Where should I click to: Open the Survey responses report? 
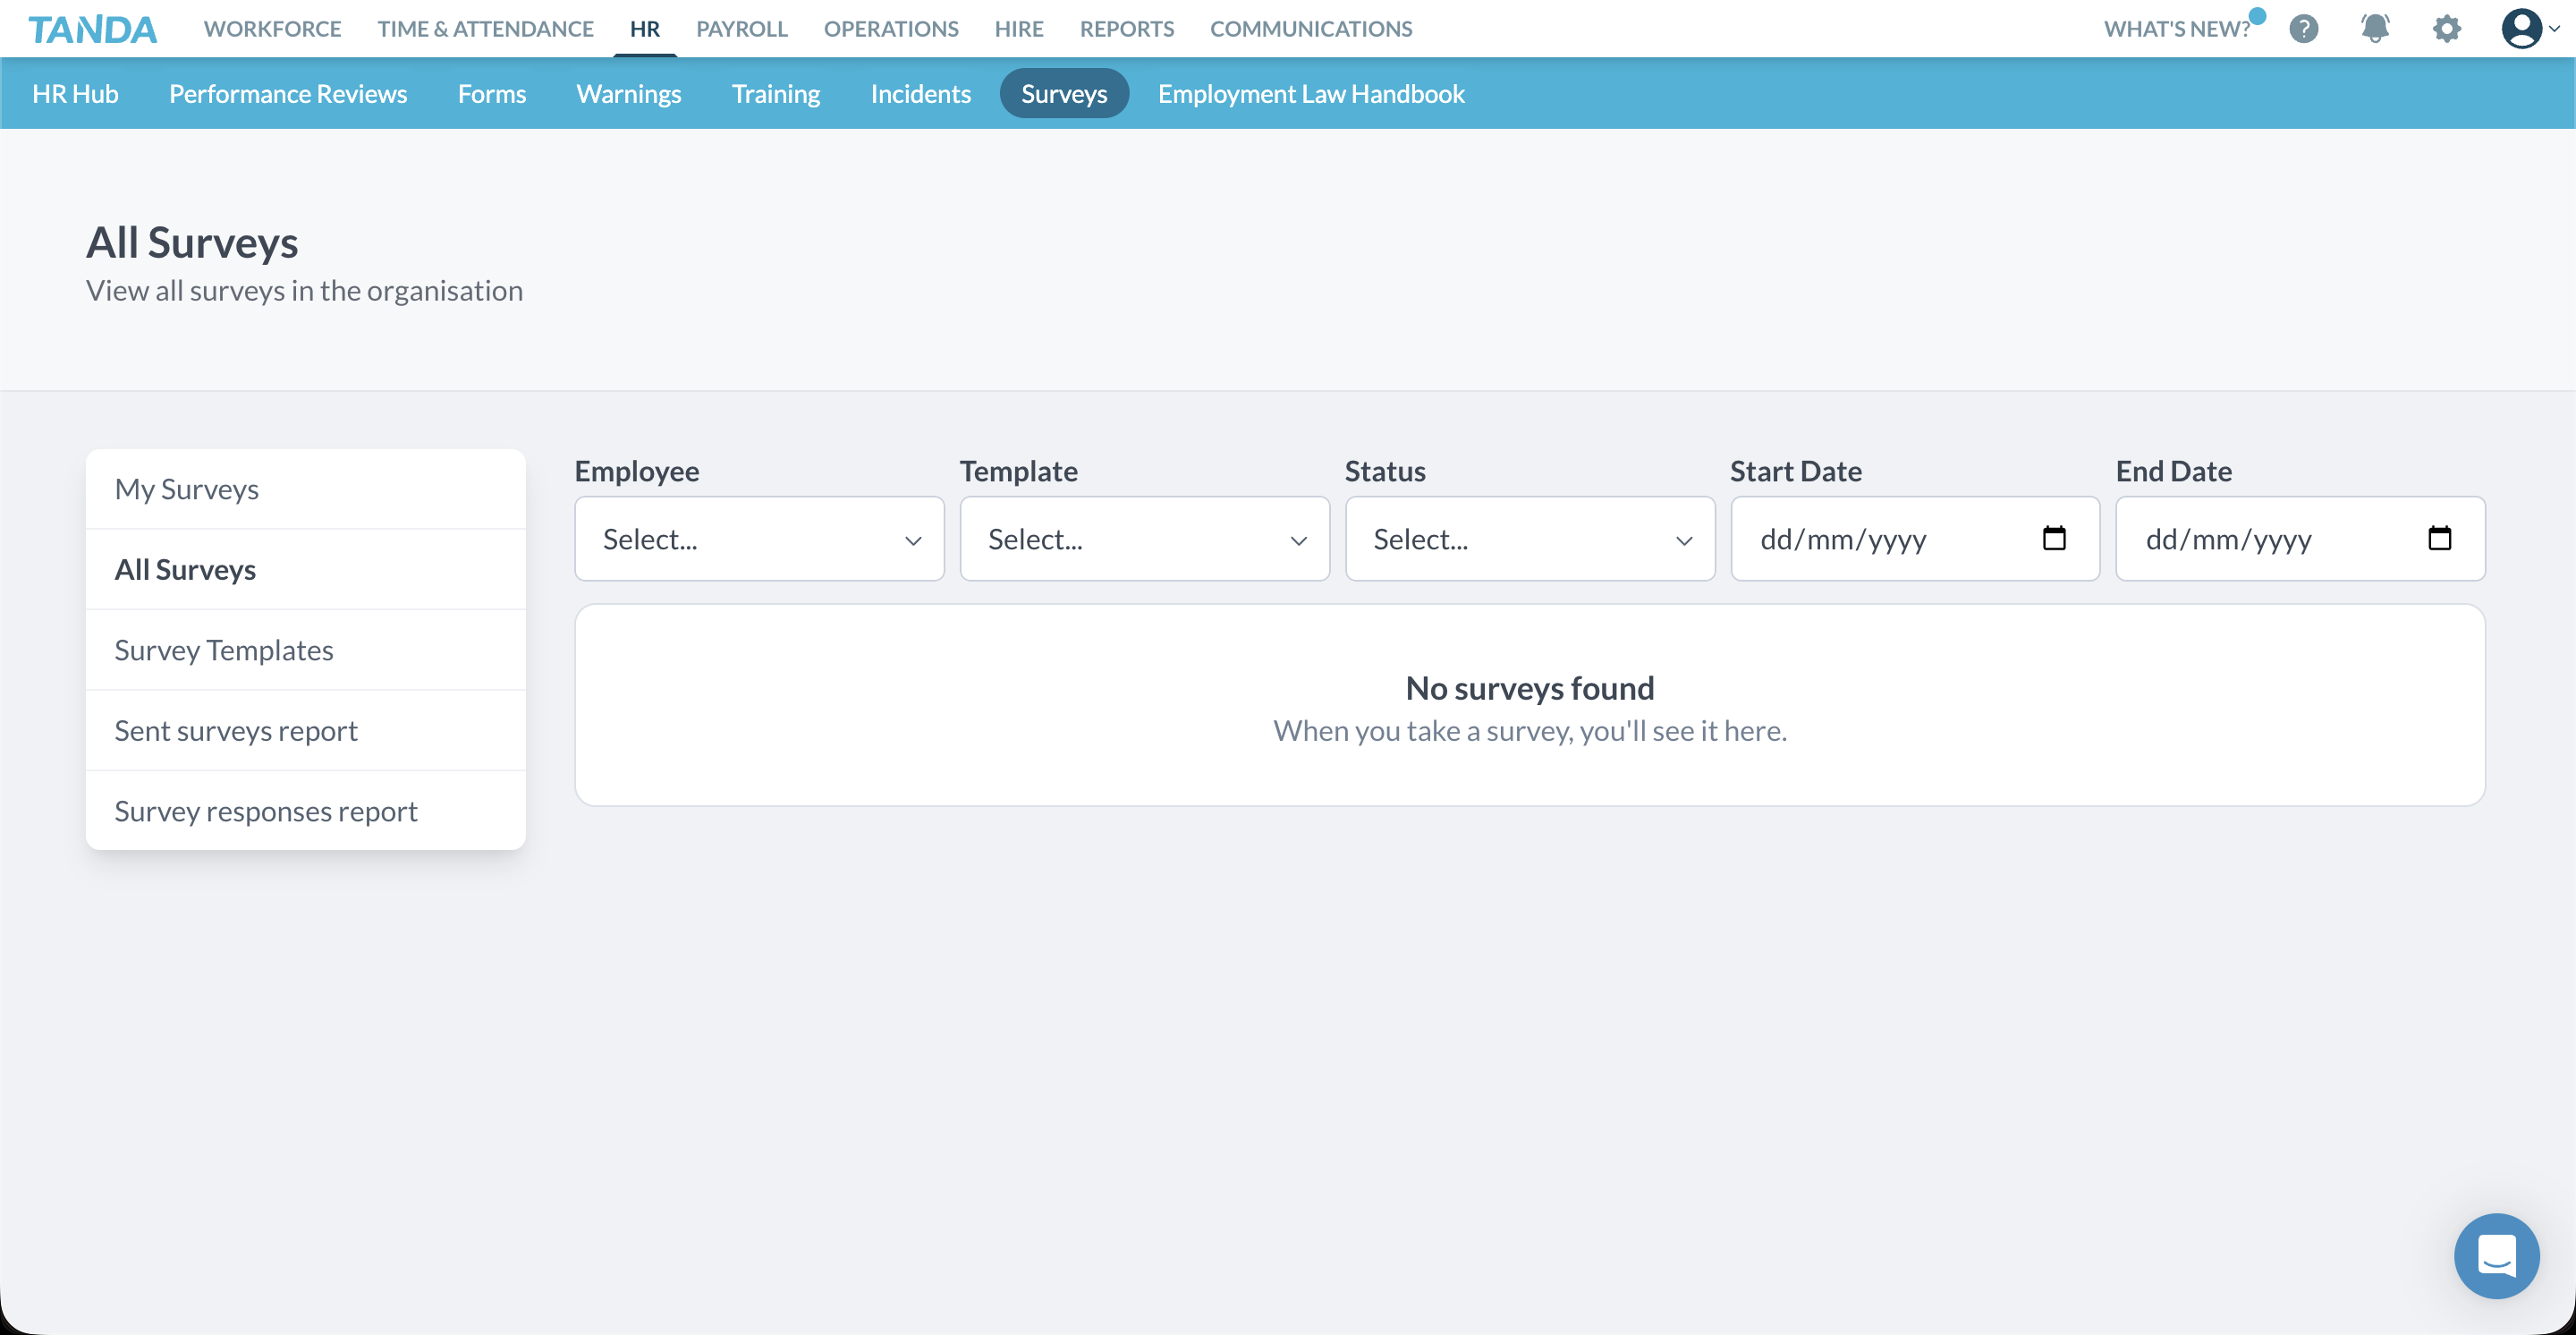coord(265,811)
